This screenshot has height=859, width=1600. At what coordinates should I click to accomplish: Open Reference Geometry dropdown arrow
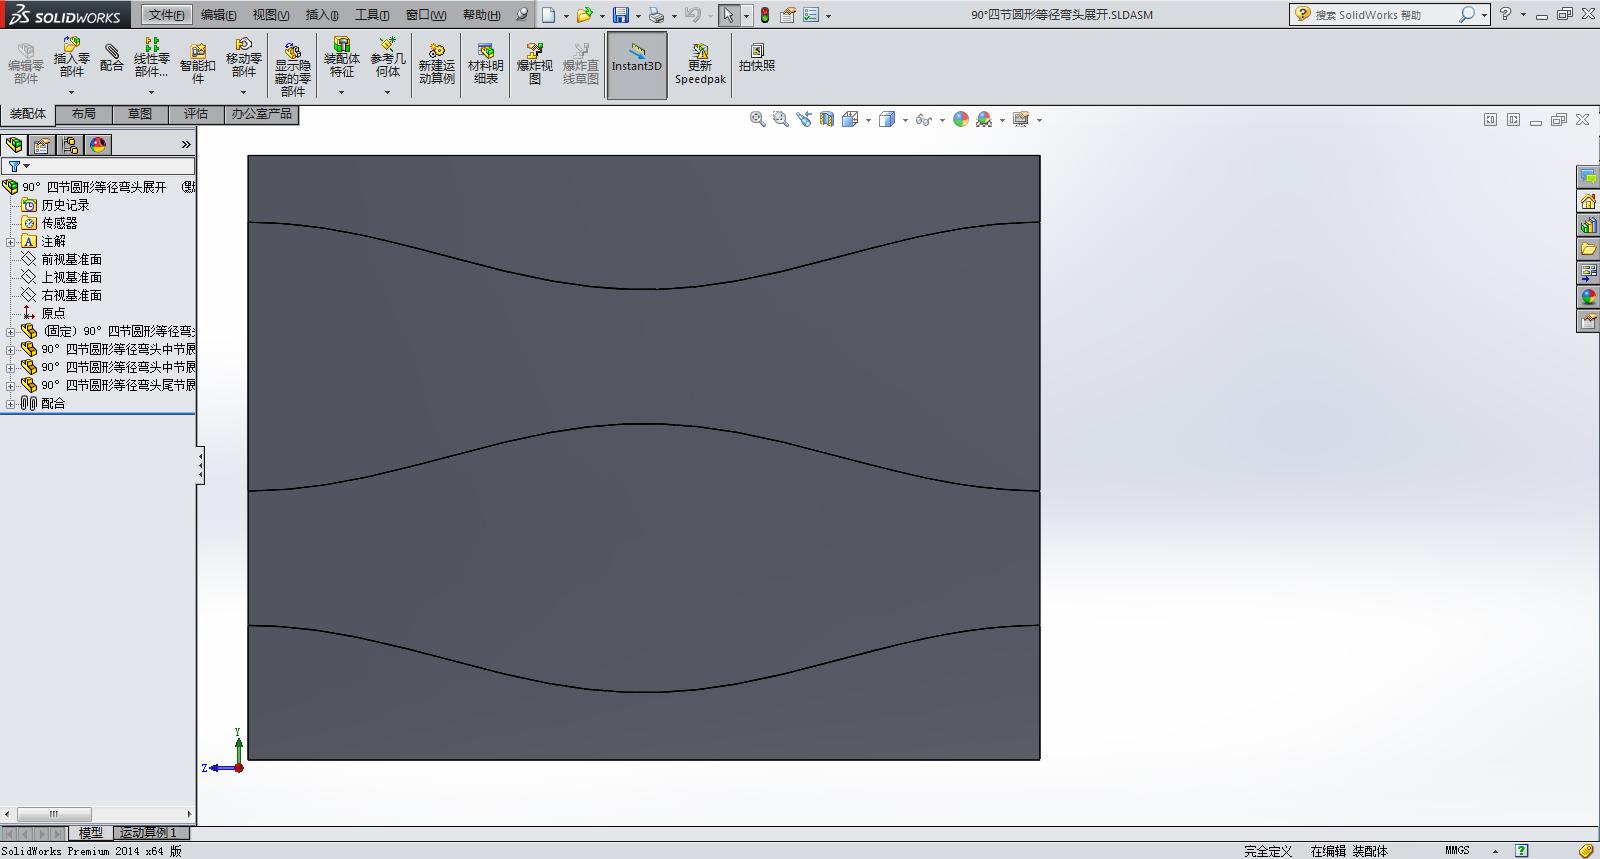point(387,92)
